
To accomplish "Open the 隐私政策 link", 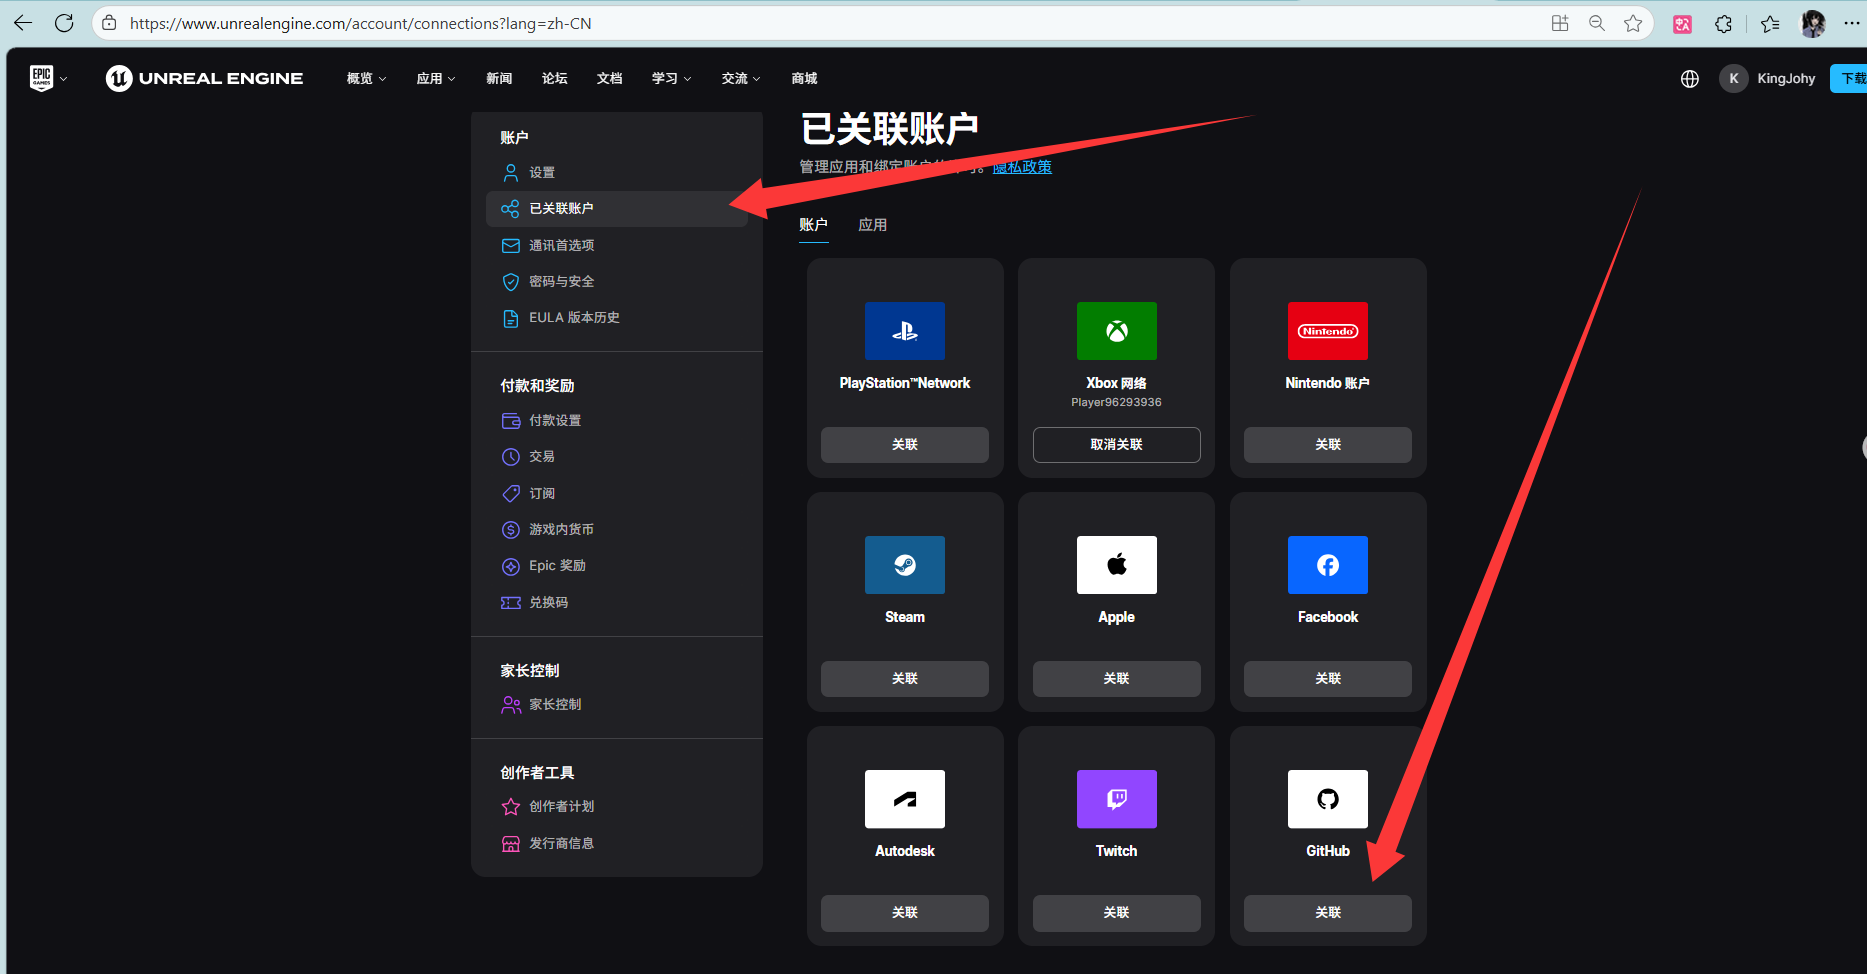I will tap(1022, 167).
